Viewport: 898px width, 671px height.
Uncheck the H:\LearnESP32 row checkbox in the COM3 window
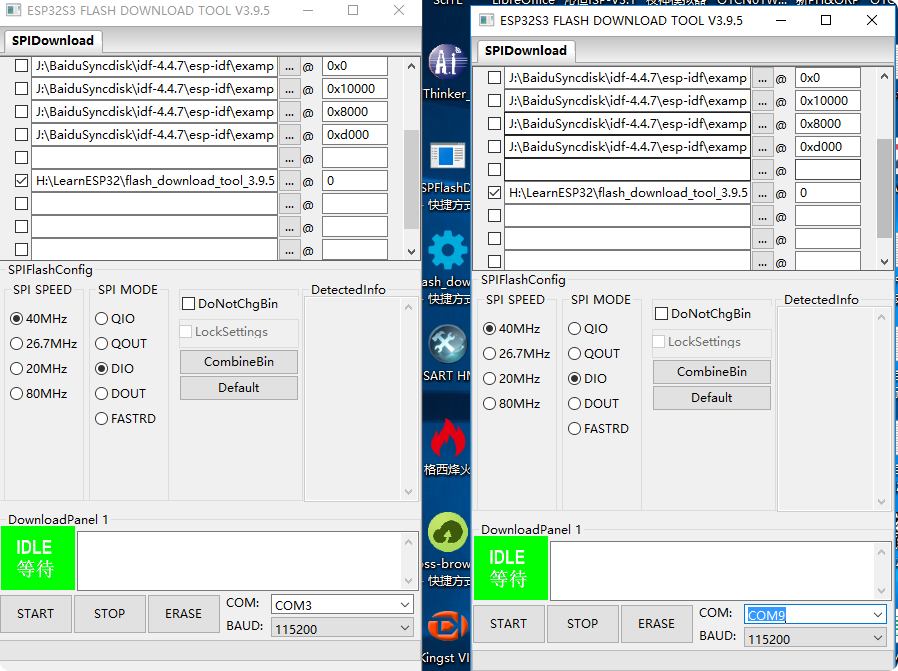(x=21, y=180)
